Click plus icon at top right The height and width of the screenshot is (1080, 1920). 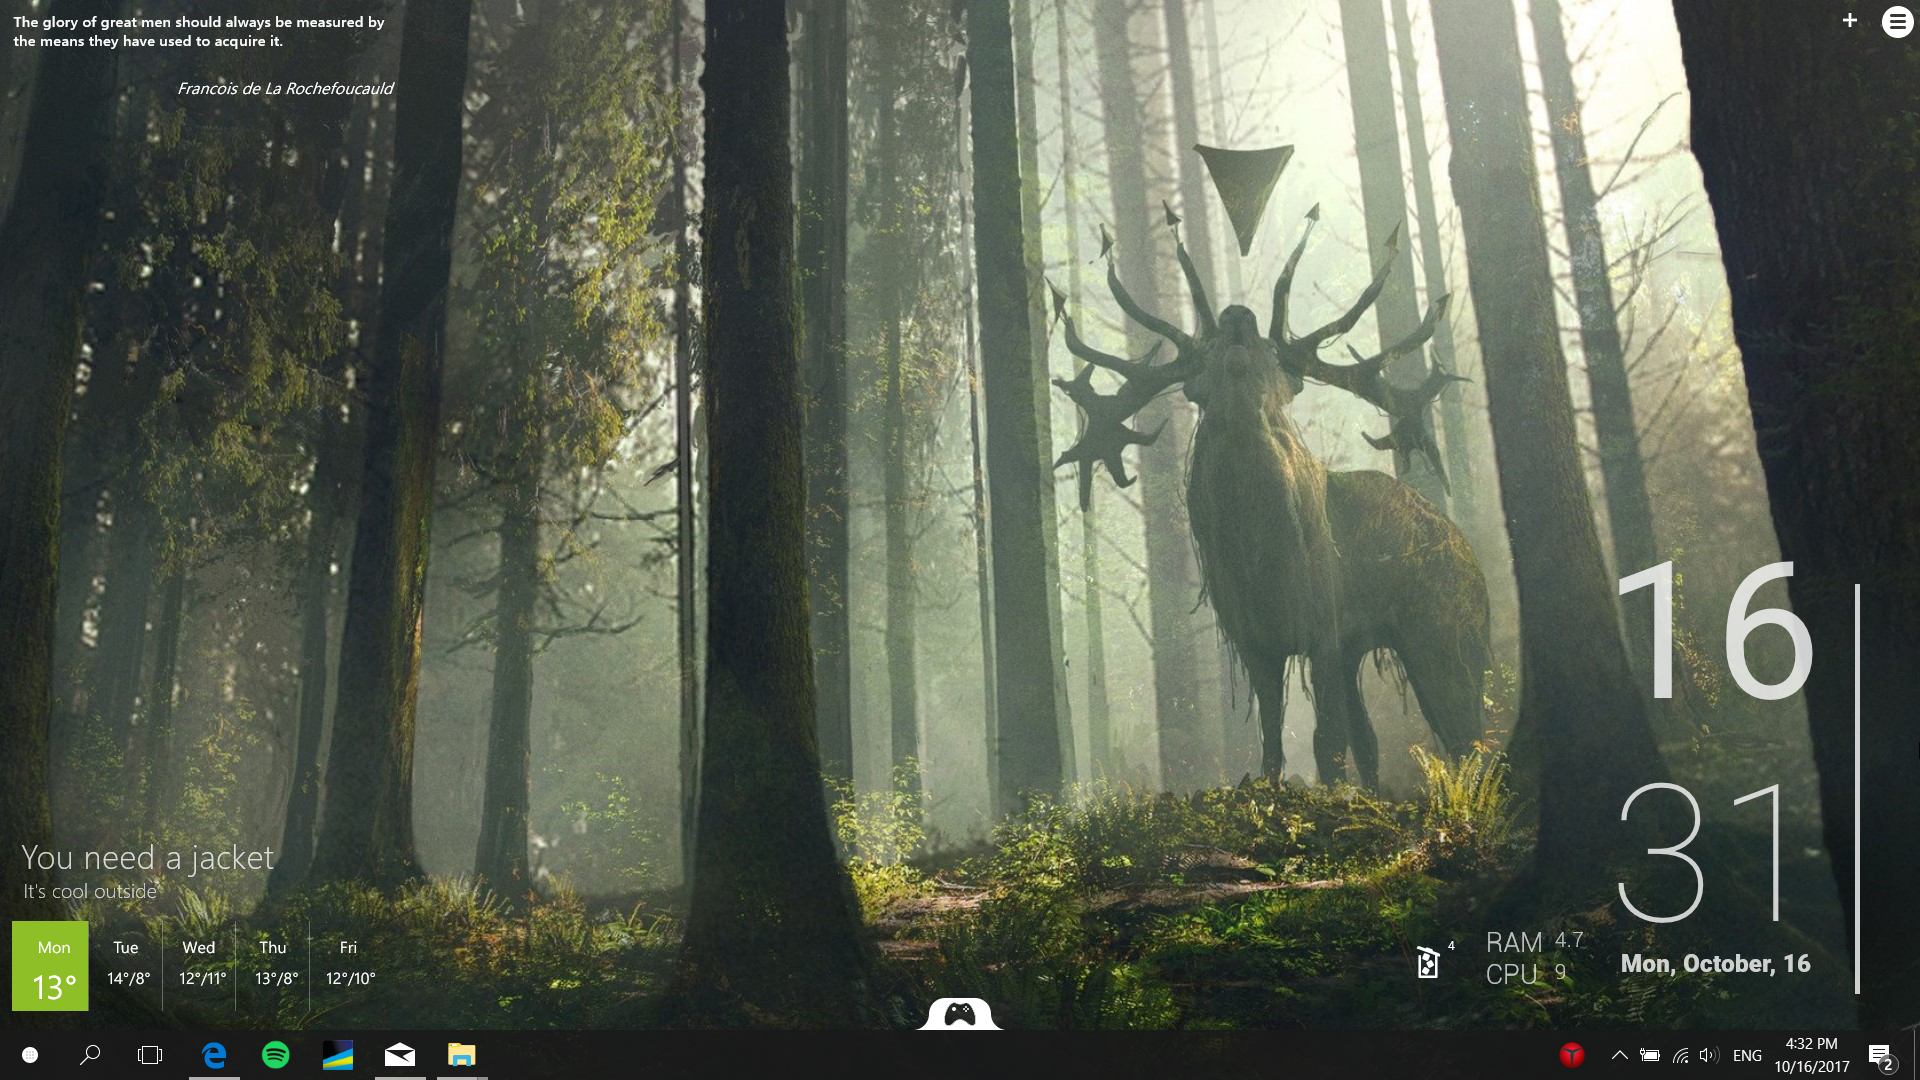1850,20
